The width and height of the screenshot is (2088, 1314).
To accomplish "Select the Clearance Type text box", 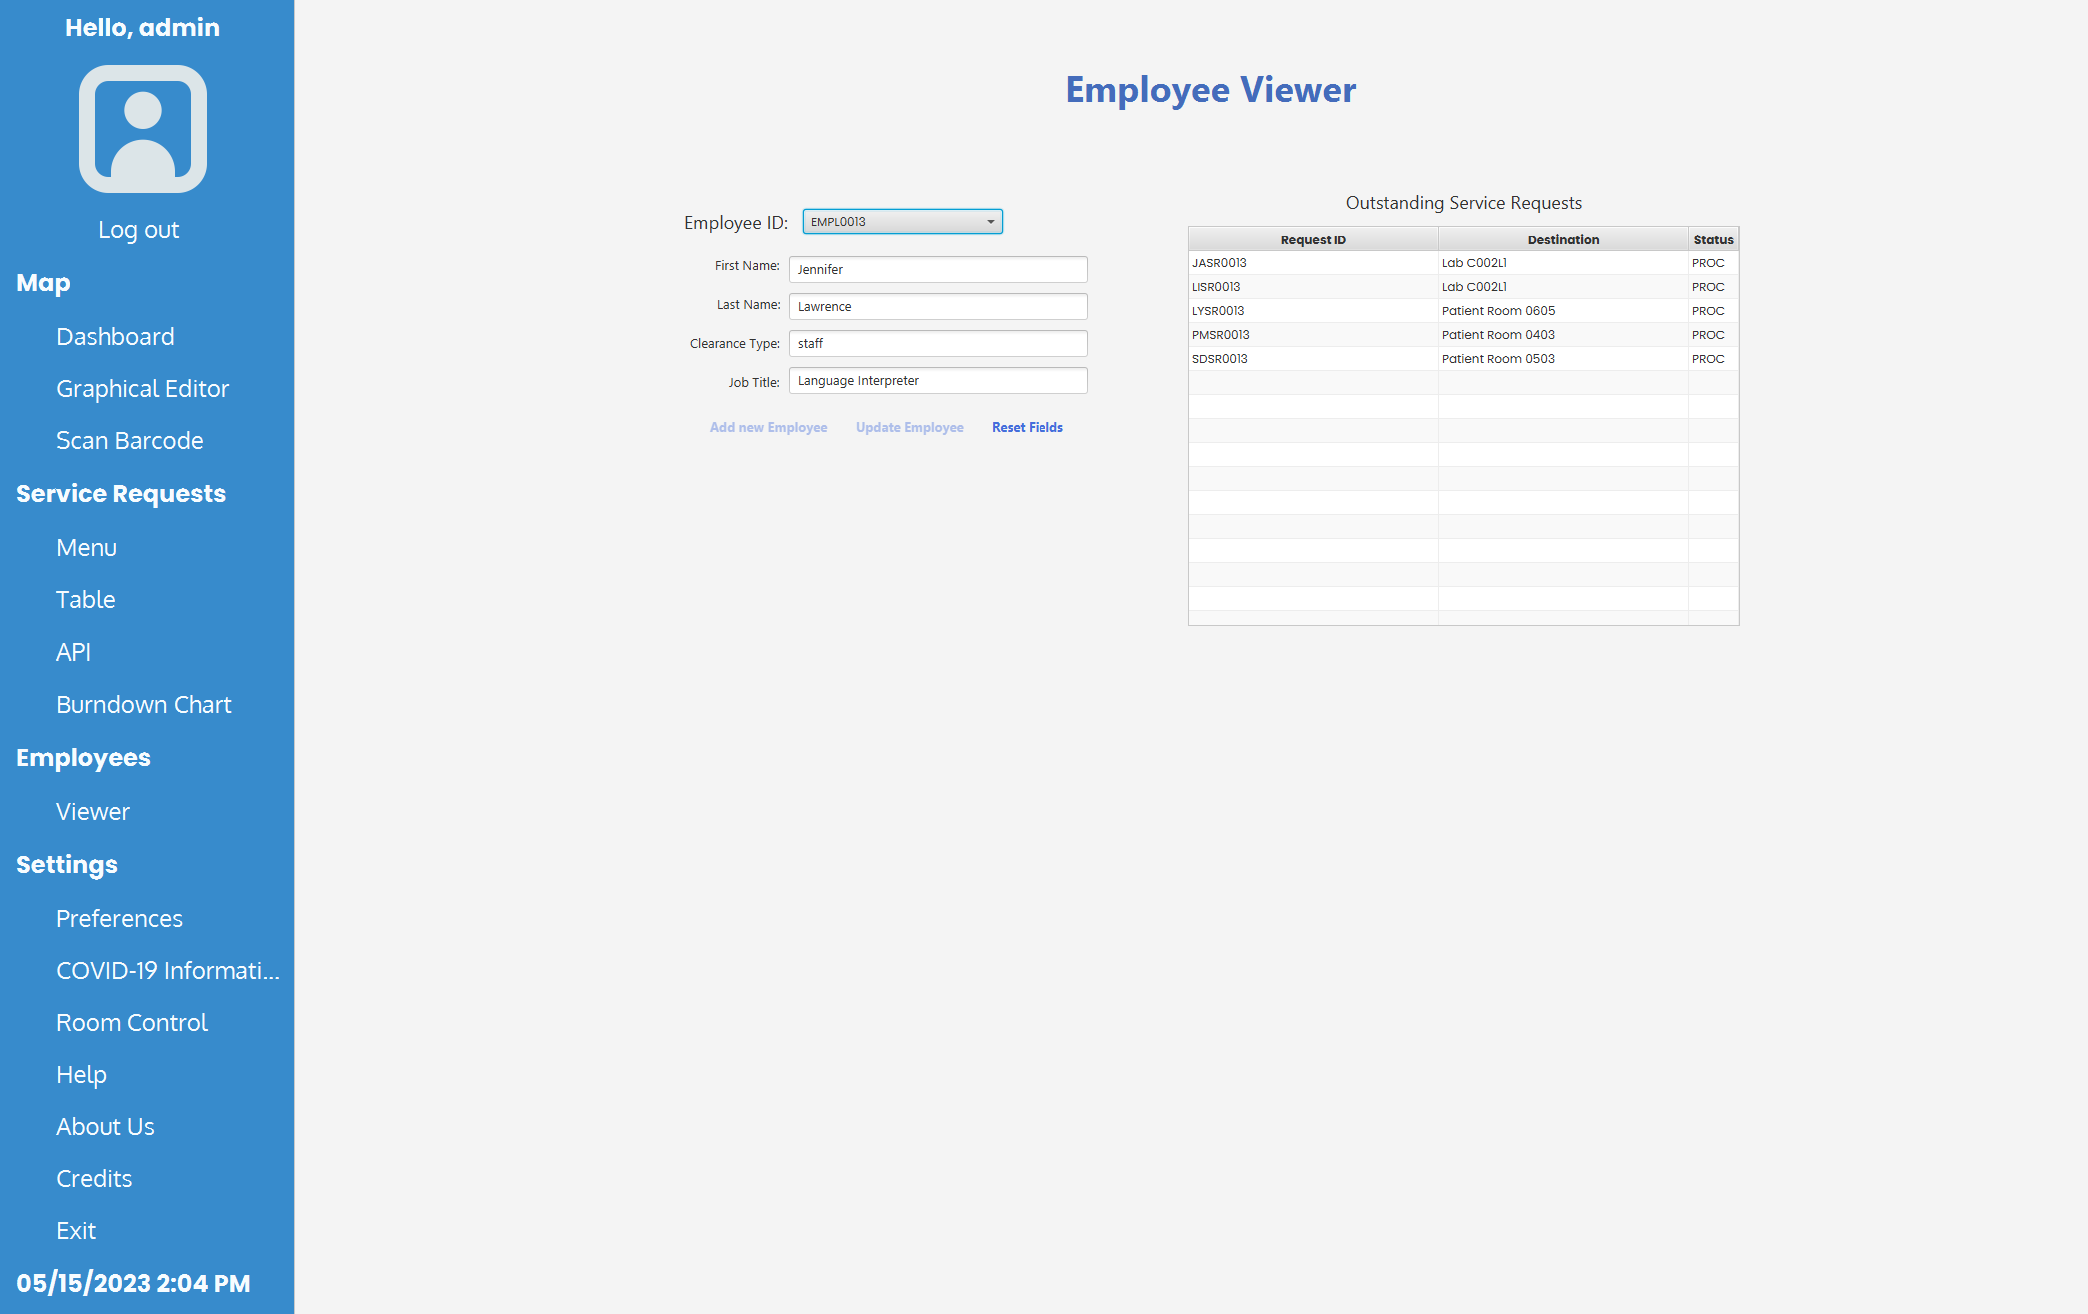I will click(937, 343).
